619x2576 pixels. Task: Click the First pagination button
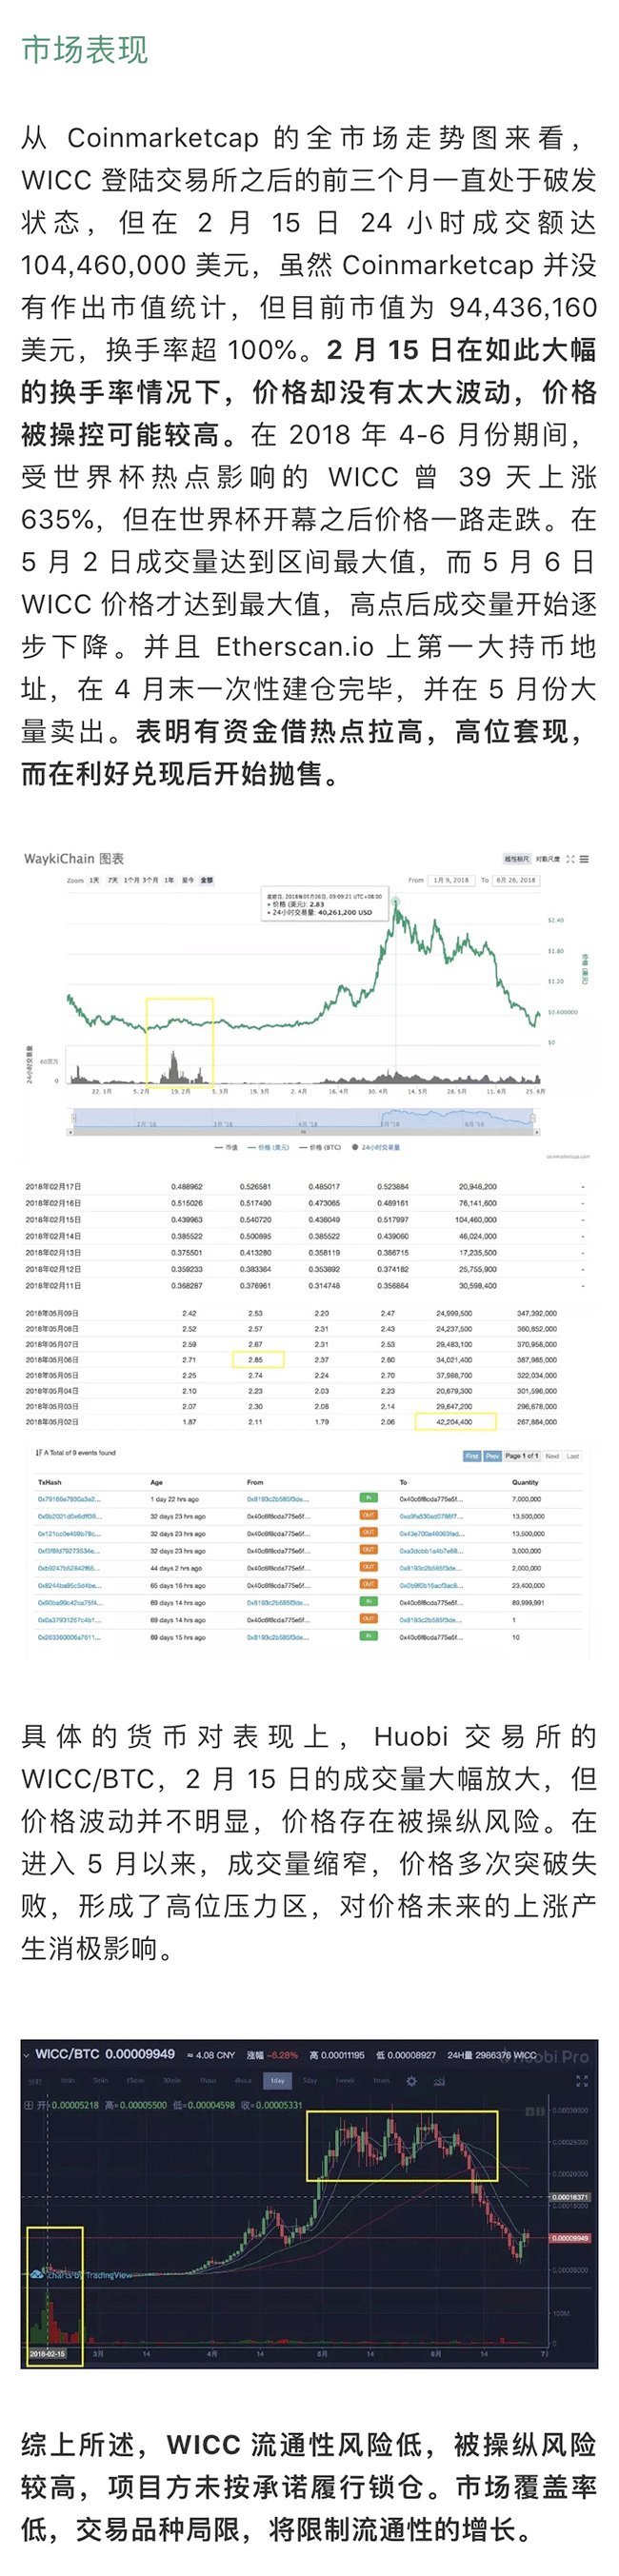point(472,1456)
